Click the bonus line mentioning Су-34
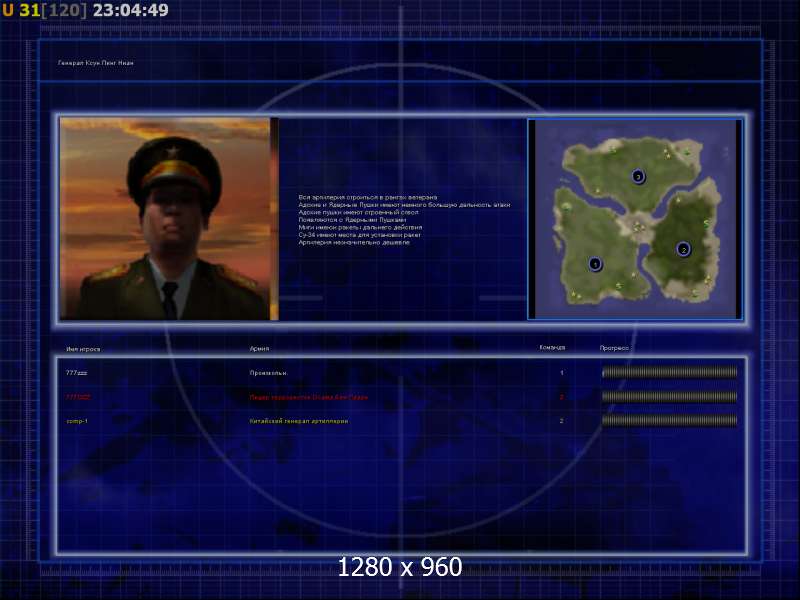 click(360, 235)
